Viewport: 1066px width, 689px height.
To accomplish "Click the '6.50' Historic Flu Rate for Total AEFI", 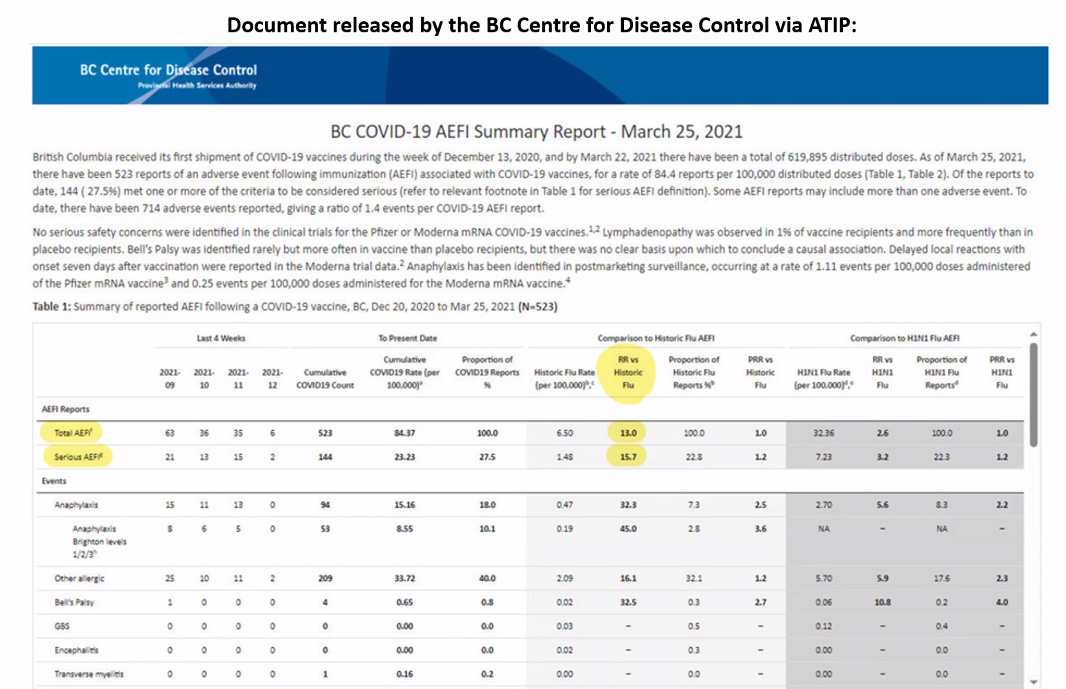I will (564, 433).
